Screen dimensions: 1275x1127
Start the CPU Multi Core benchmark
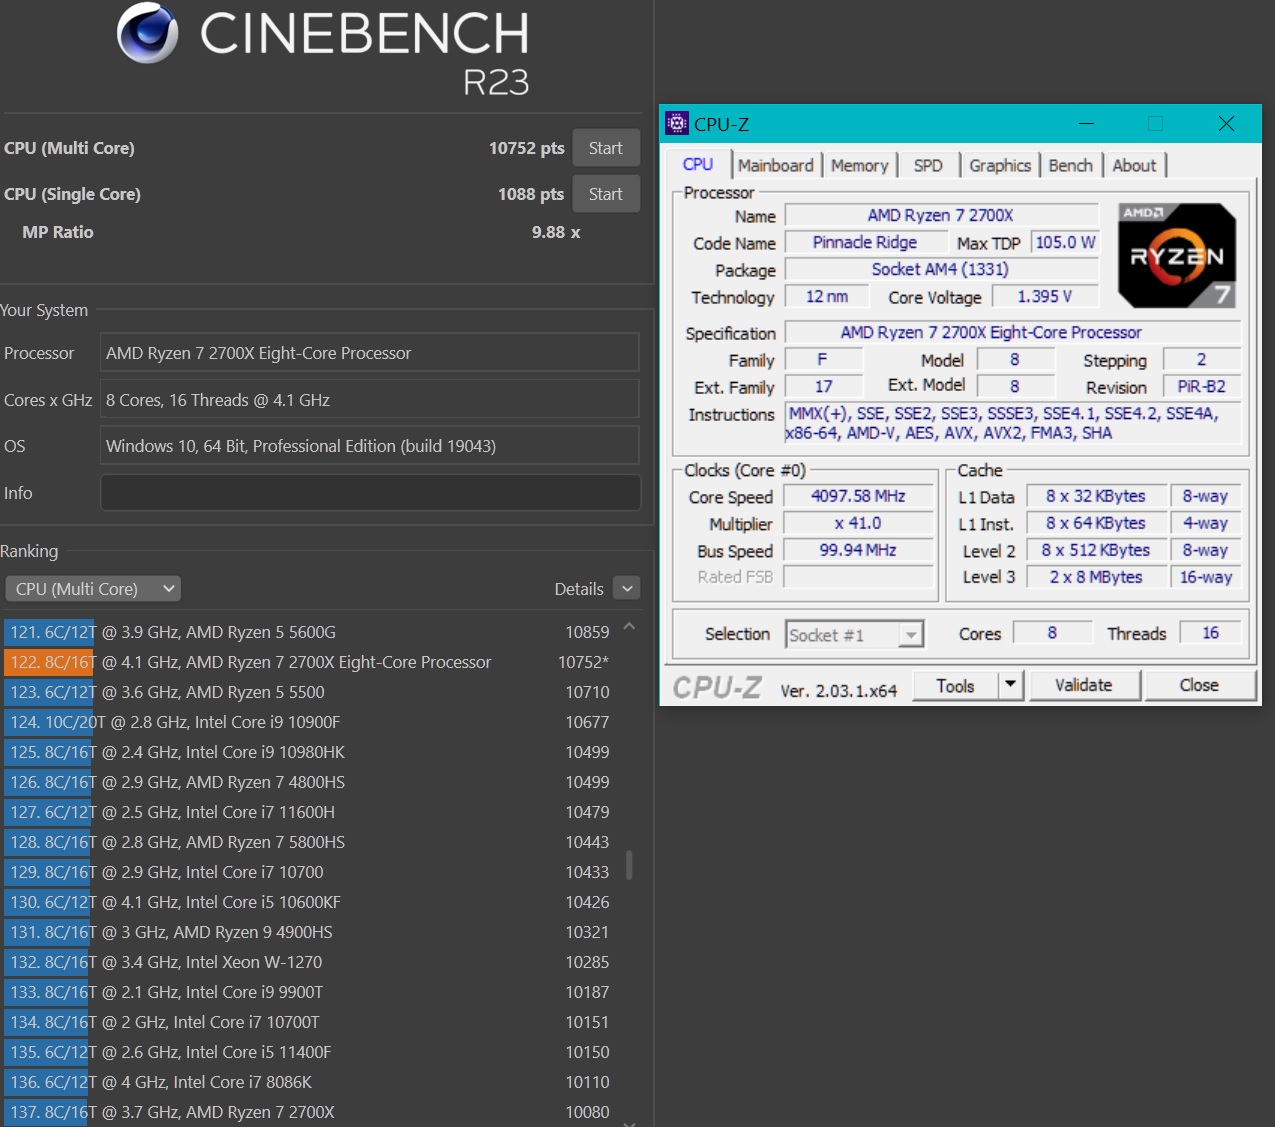coord(605,147)
